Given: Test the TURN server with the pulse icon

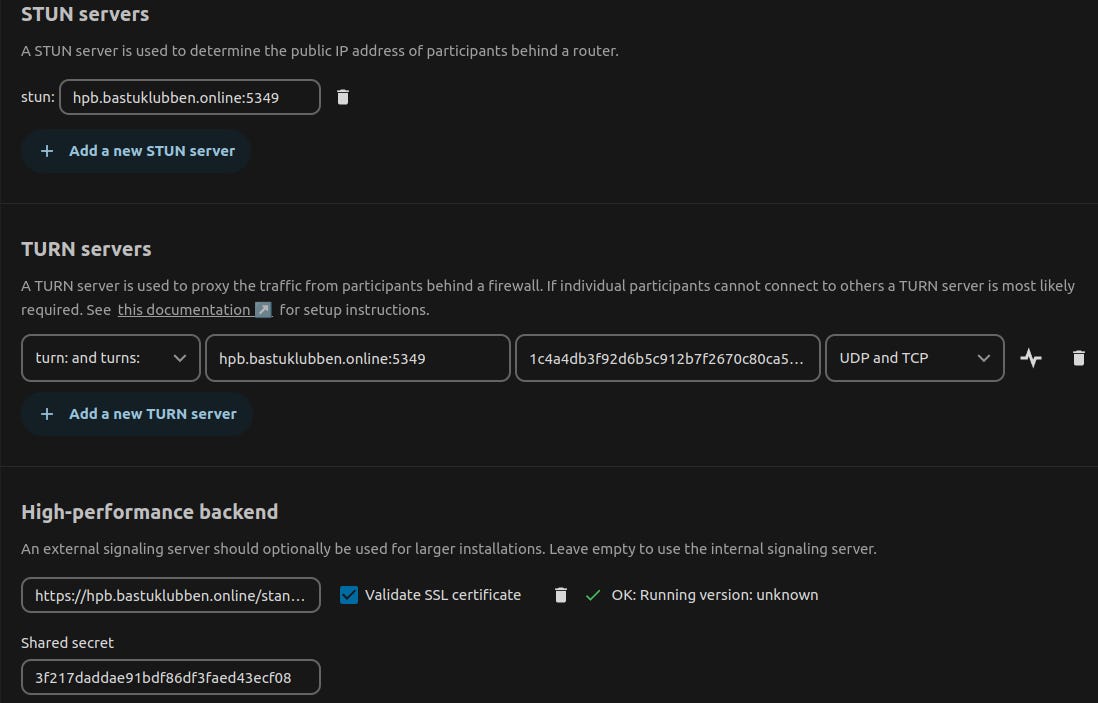Looking at the screenshot, I should (1031, 357).
